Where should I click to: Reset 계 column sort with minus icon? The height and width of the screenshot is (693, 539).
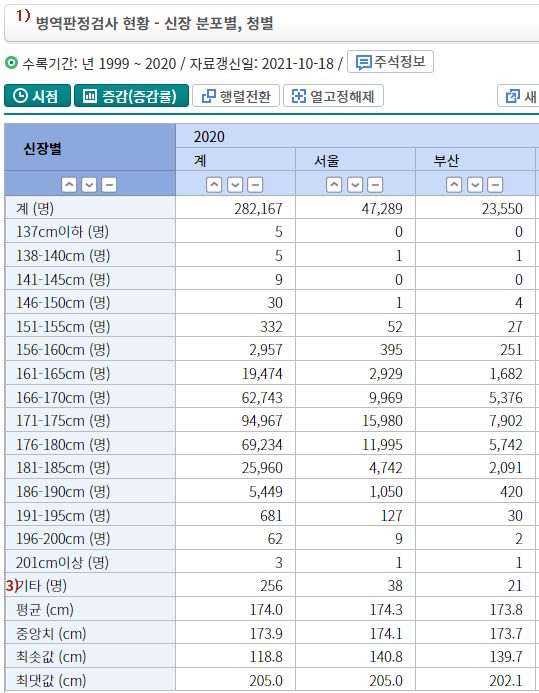pyautogui.click(x=255, y=184)
